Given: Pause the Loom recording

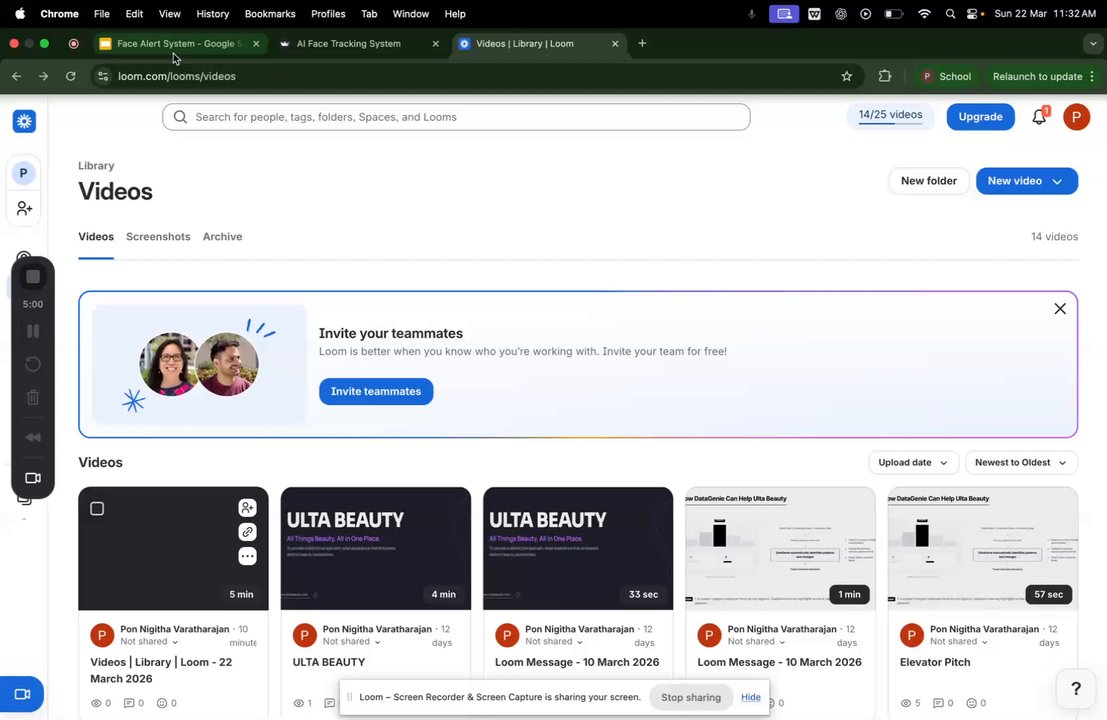Looking at the screenshot, I should pyautogui.click(x=32, y=331).
